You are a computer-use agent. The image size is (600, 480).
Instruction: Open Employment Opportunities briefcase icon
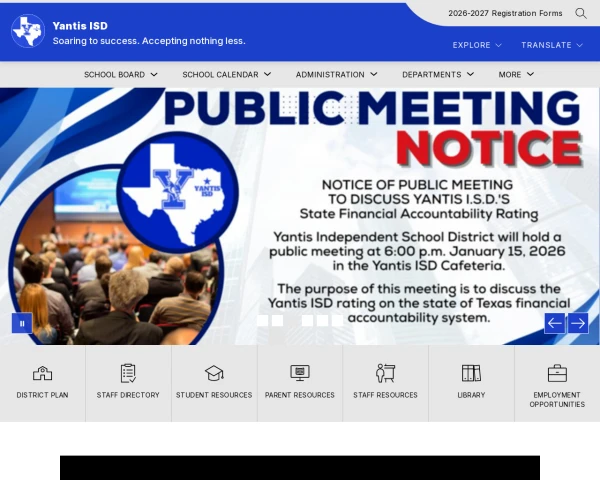[x=557, y=373]
